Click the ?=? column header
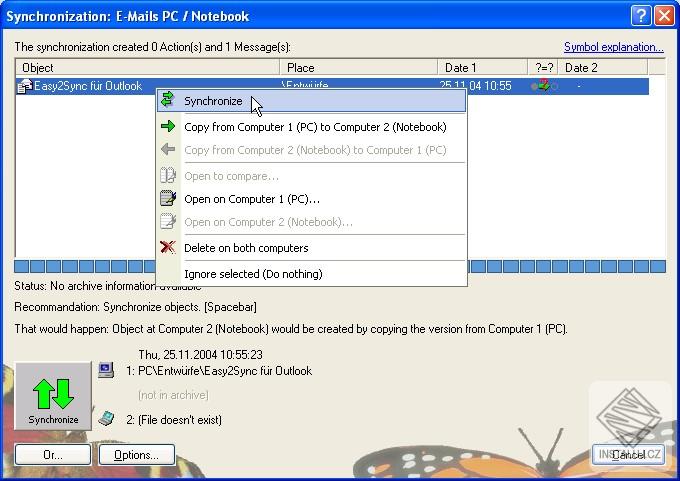680x481 pixels. tap(543, 68)
